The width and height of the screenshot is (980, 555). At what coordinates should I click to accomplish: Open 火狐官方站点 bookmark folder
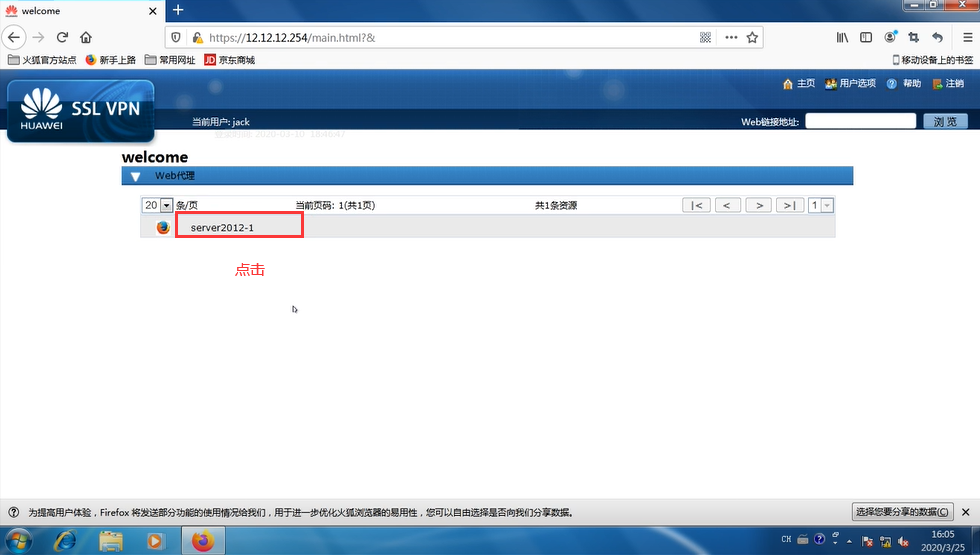click(42, 60)
